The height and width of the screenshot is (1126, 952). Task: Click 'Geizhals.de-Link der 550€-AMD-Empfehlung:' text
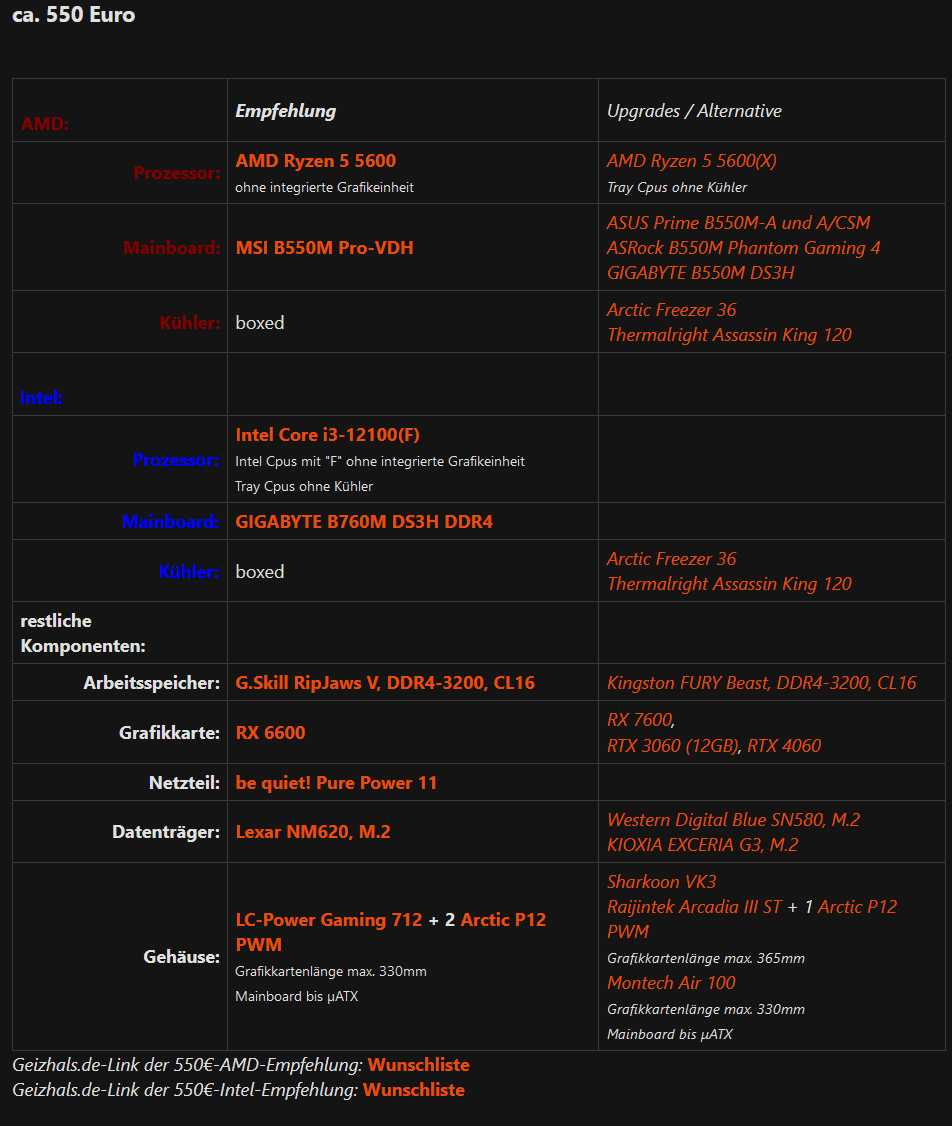[187, 1065]
